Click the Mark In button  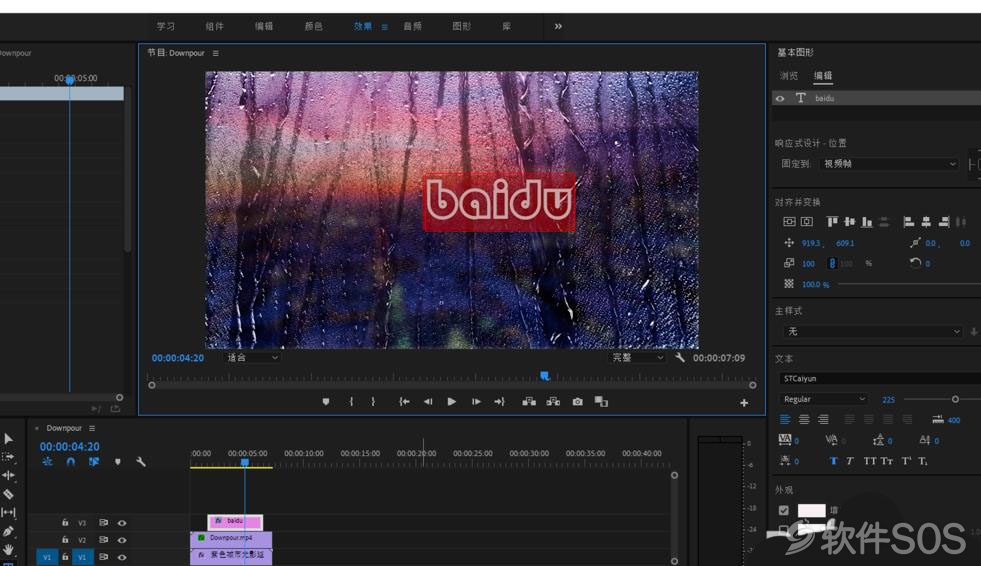pyautogui.click(x=351, y=402)
